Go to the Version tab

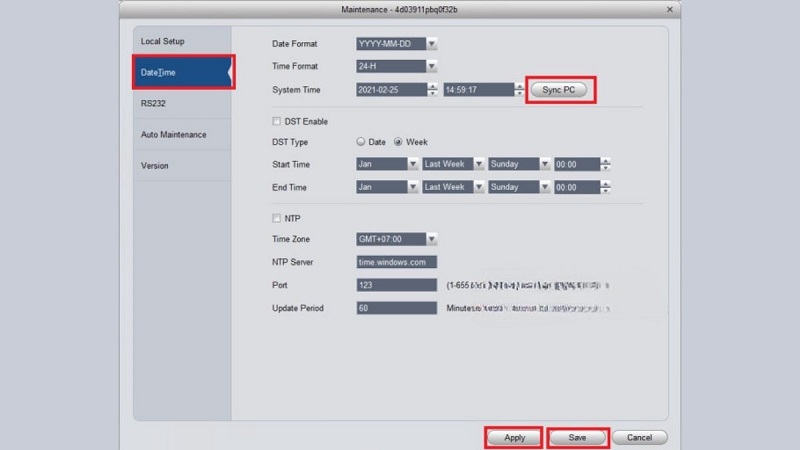pyautogui.click(x=155, y=165)
